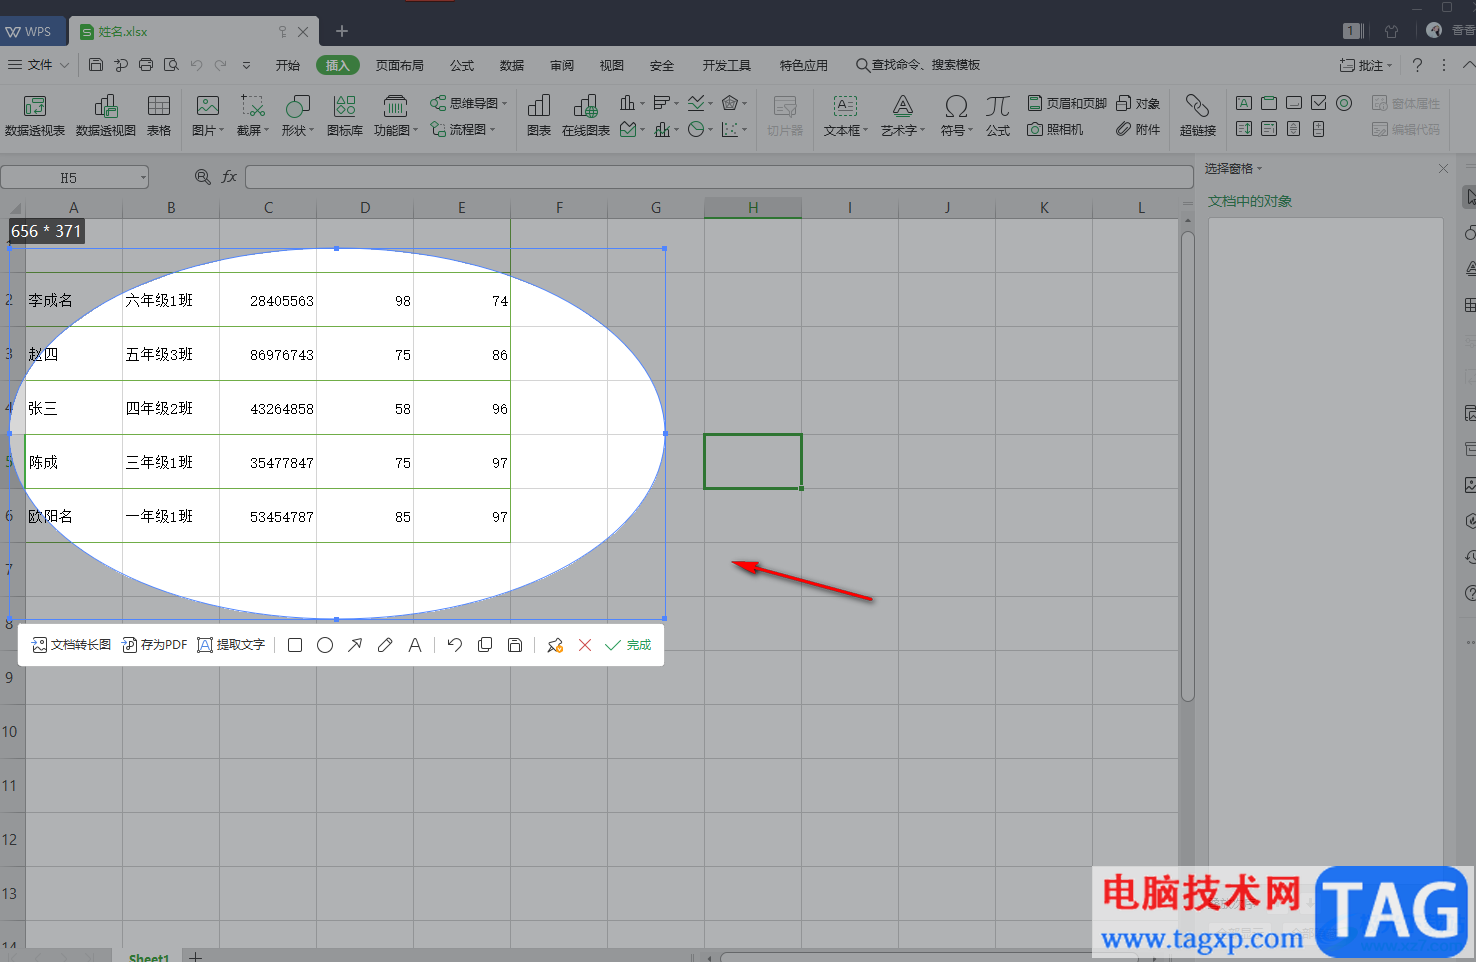The width and height of the screenshot is (1476, 962).
Task: Save screenshot with floppy disk icon
Action: coord(515,645)
